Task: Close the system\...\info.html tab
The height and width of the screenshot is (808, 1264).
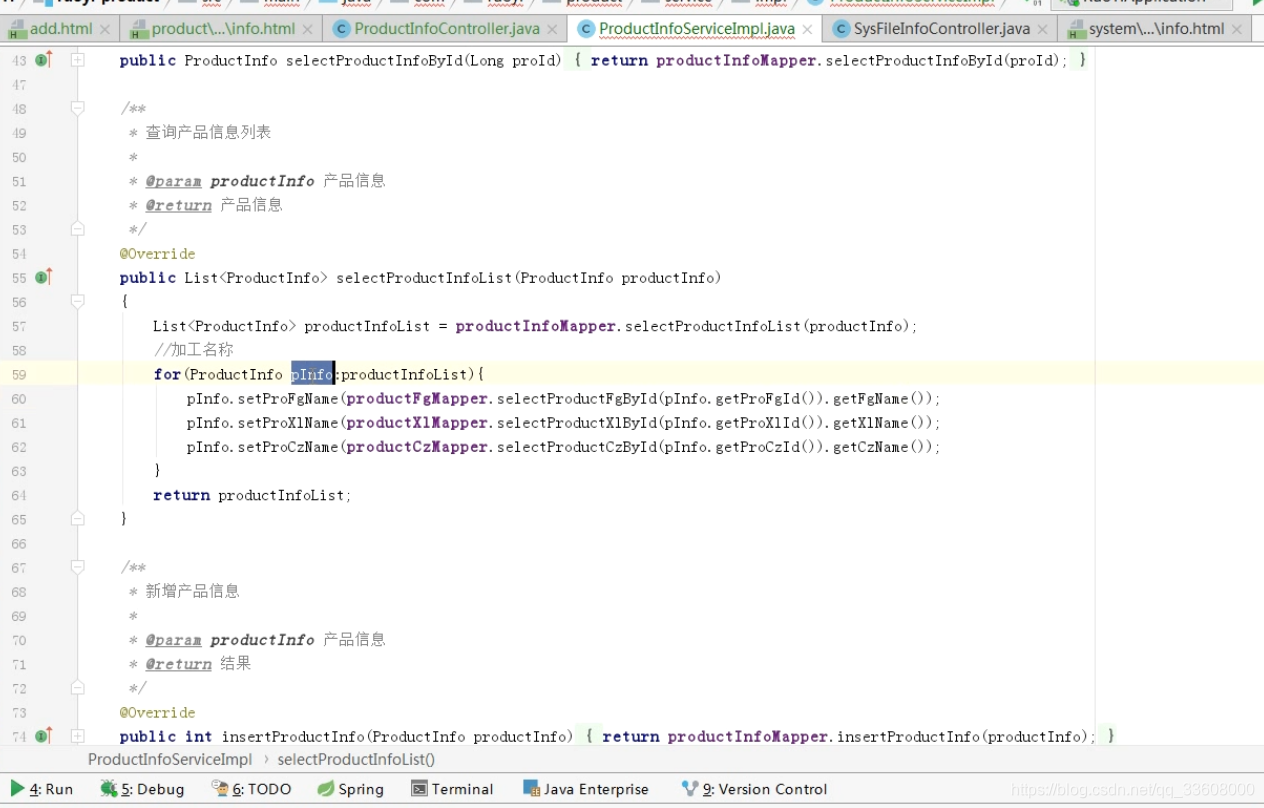Action: [x=1238, y=30]
